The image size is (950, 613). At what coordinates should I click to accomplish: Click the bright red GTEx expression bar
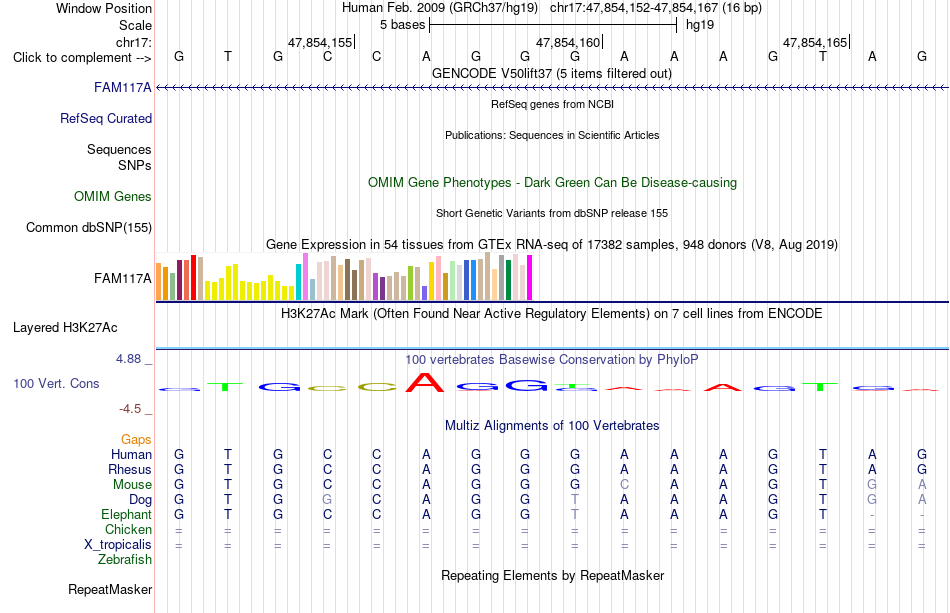pos(193,277)
